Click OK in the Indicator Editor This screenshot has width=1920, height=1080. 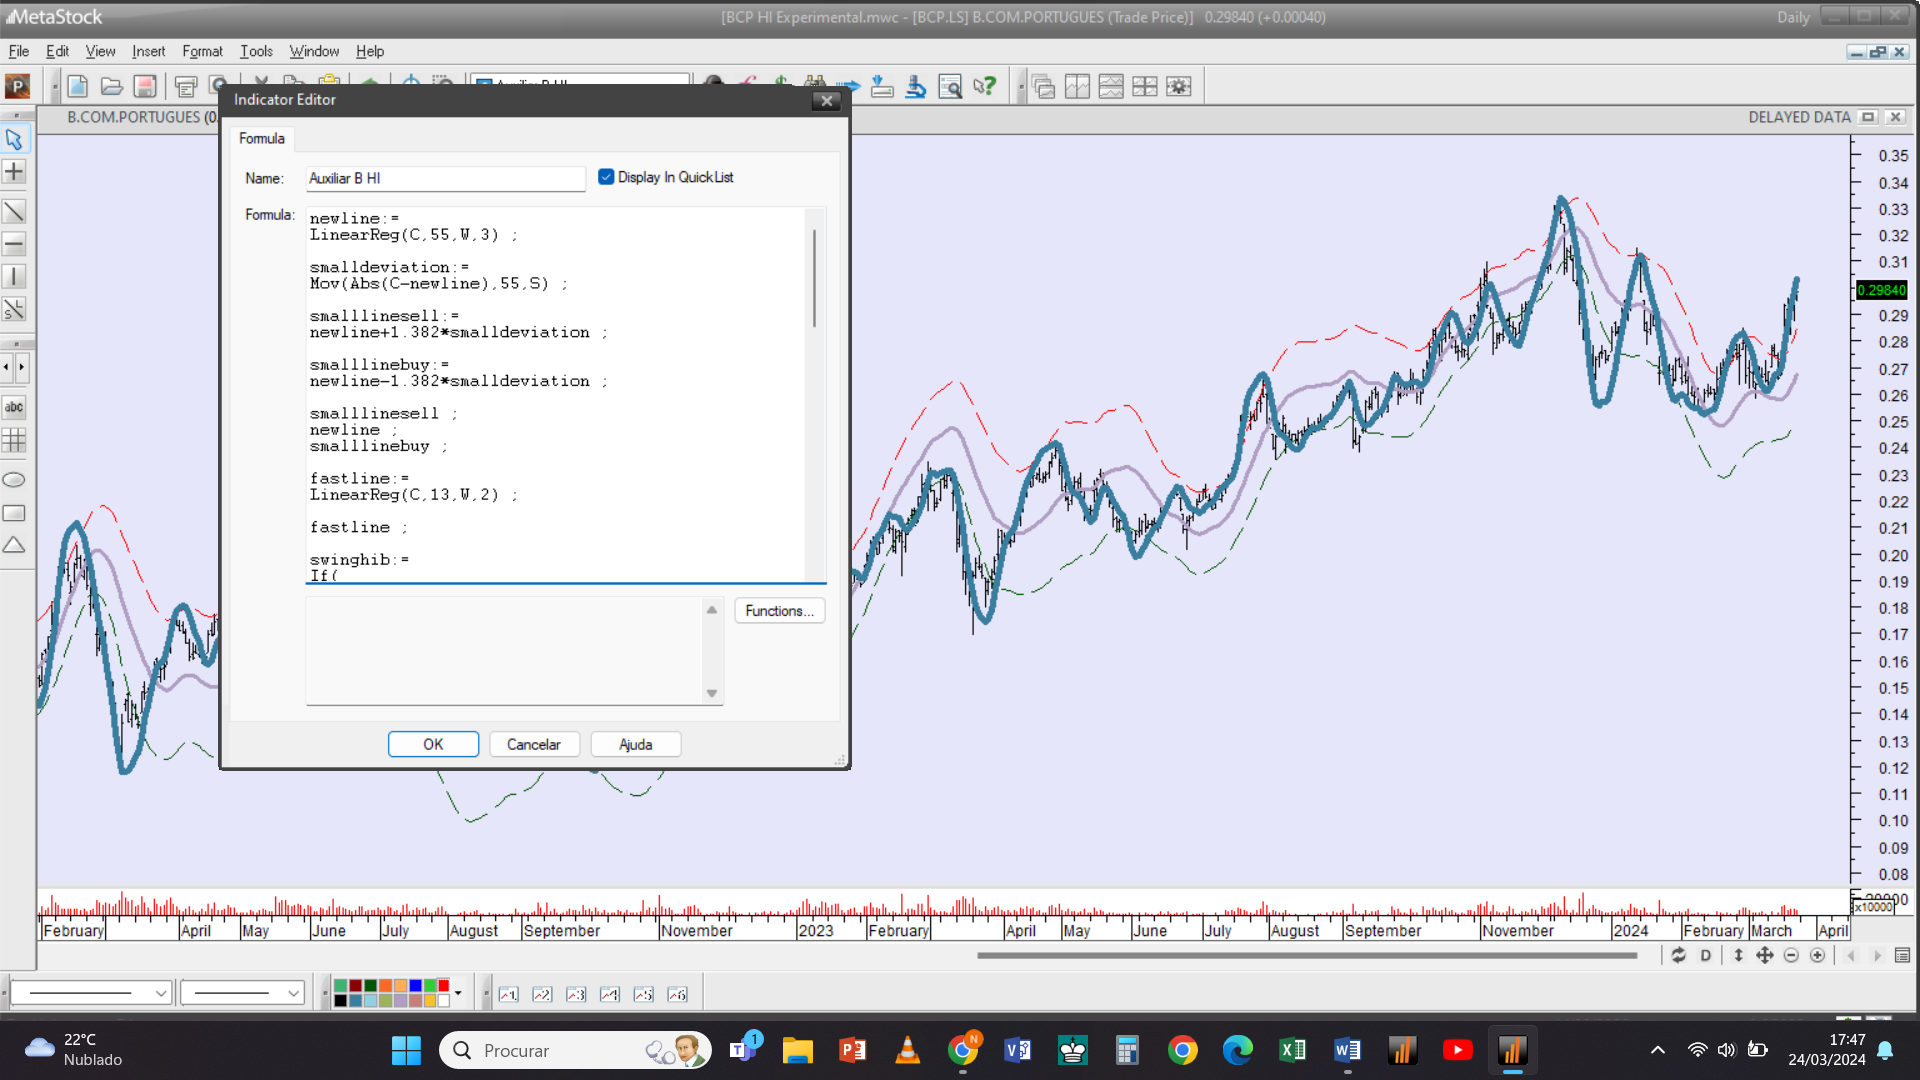[433, 744]
